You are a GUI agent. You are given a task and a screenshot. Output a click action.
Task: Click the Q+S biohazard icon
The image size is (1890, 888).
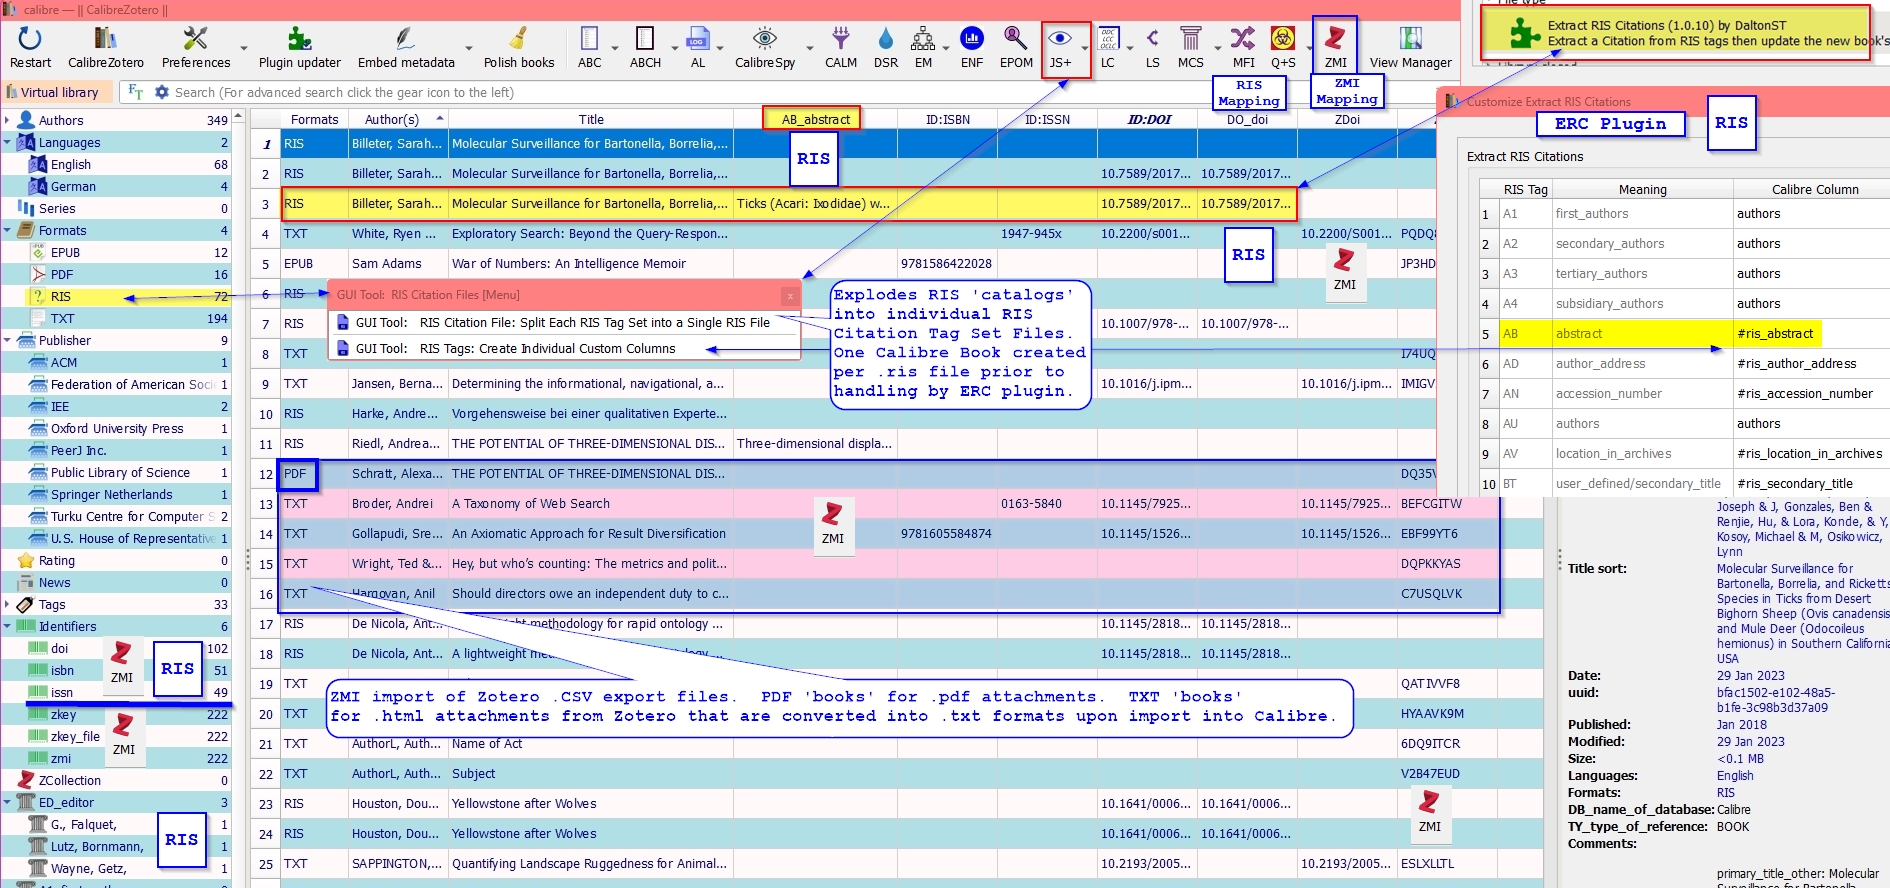coord(1283,40)
